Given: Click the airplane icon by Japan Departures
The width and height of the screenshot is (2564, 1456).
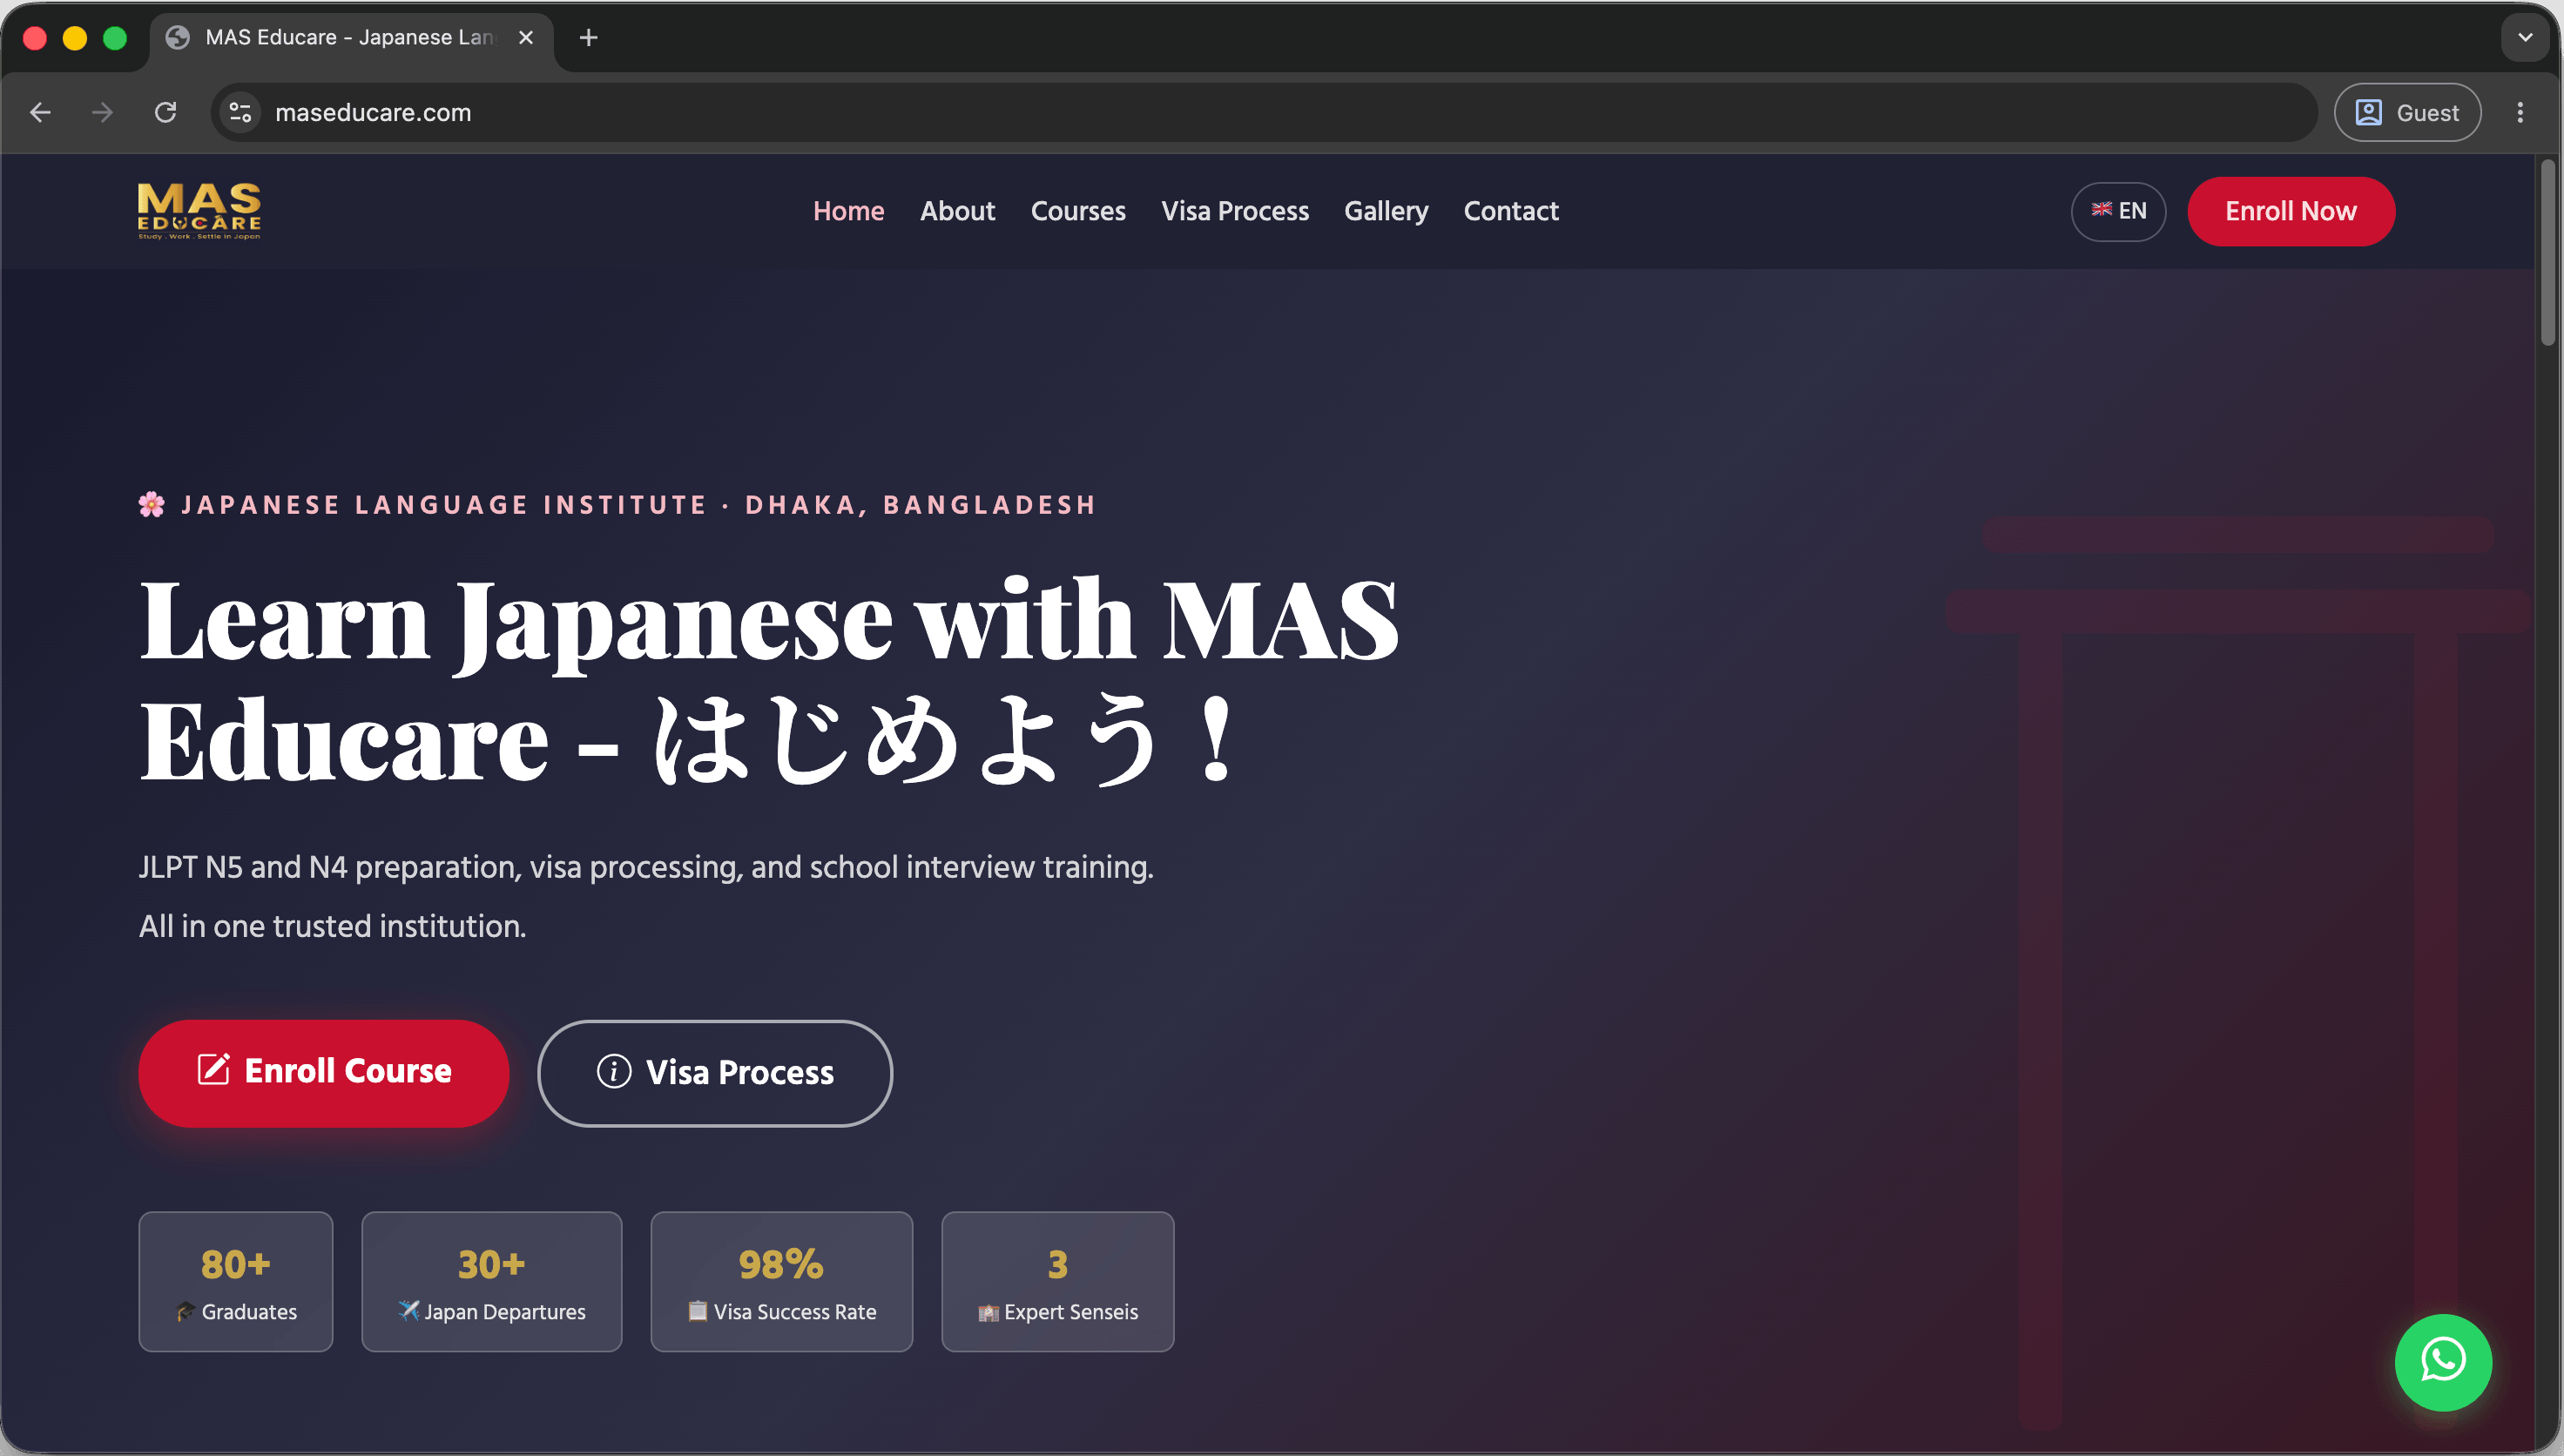Looking at the screenshot, I should click(x=408, y=1310).
